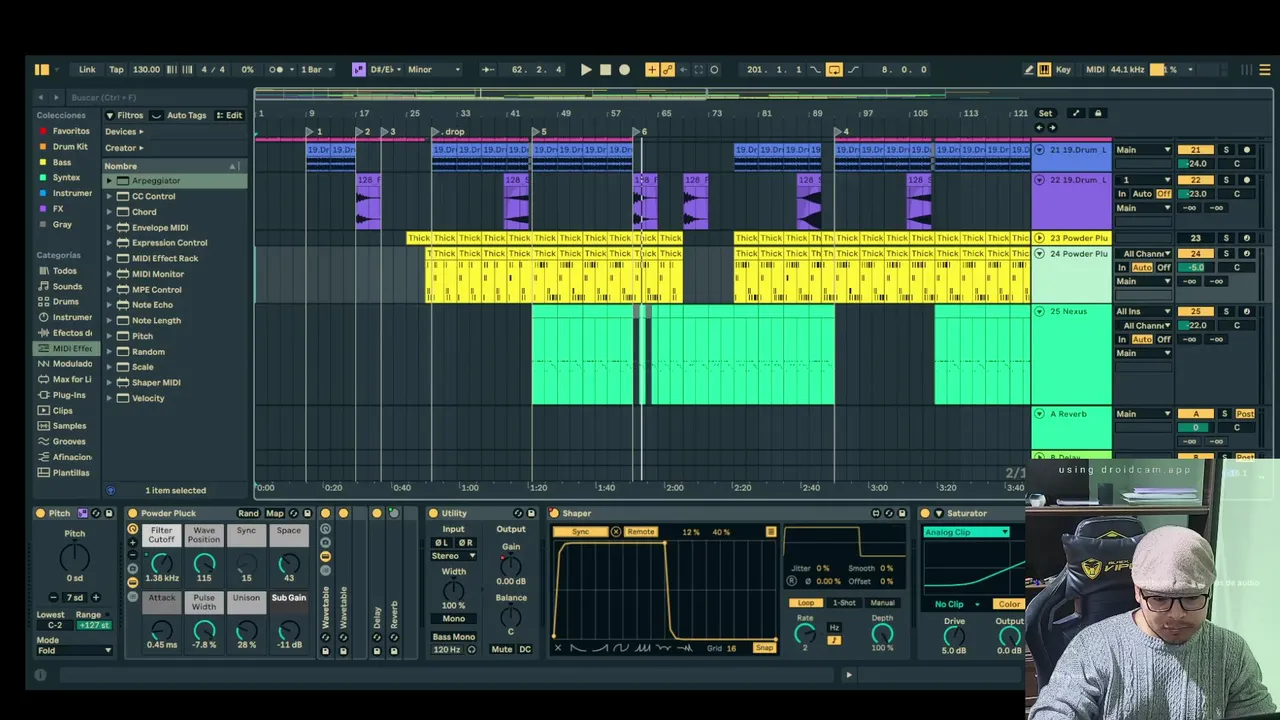The image size is (1280, 720).
Task: Click the .drop locator marker
Action: coord(449,132)
